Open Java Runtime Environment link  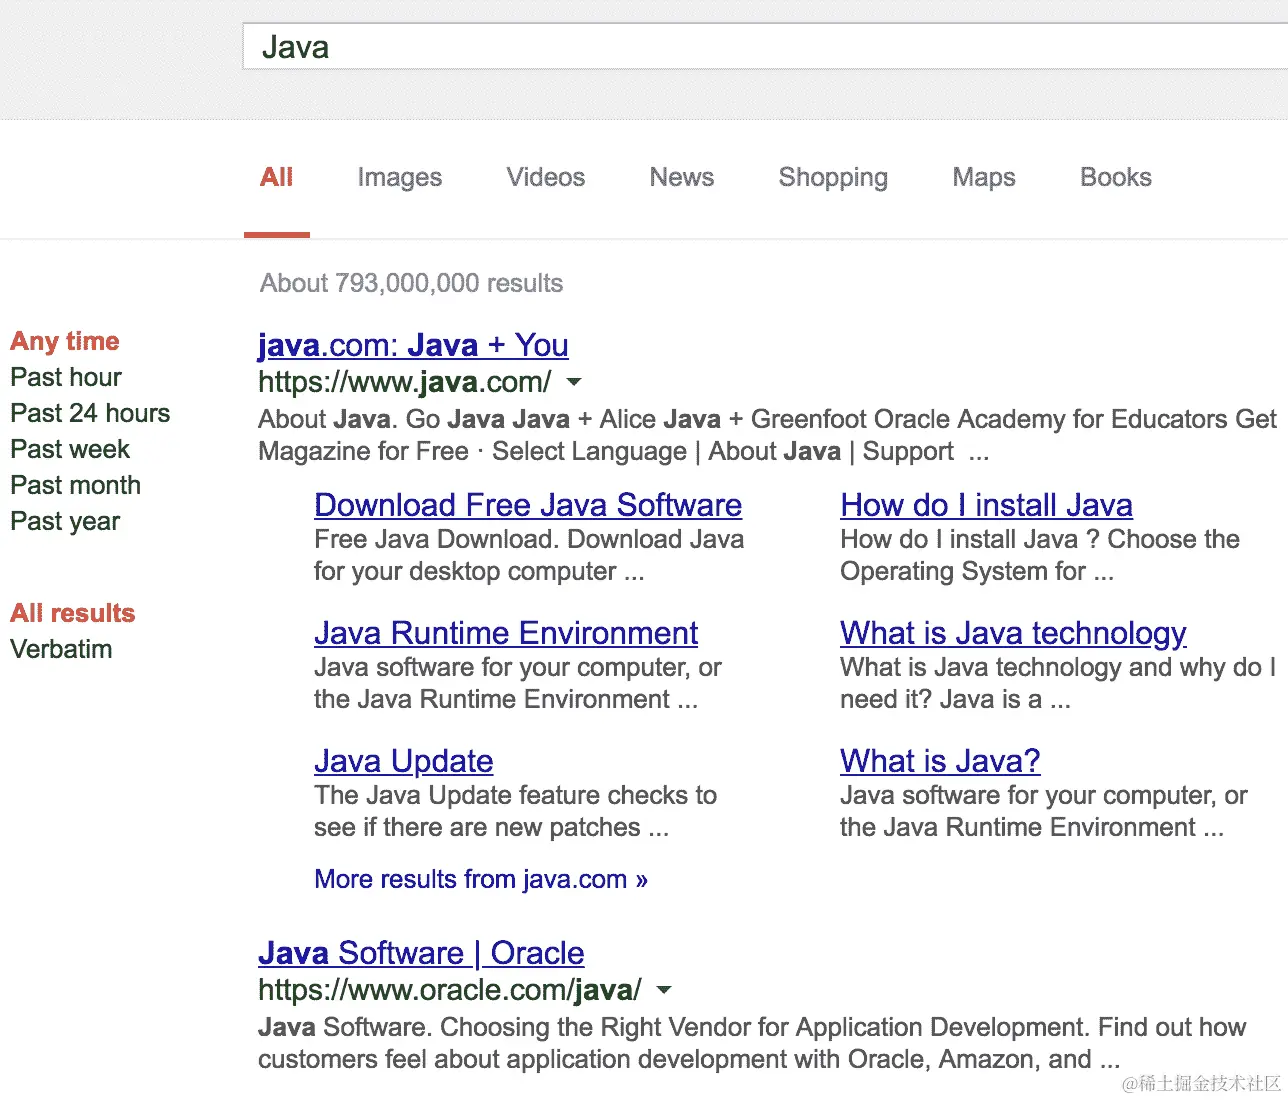click(506, 633)
